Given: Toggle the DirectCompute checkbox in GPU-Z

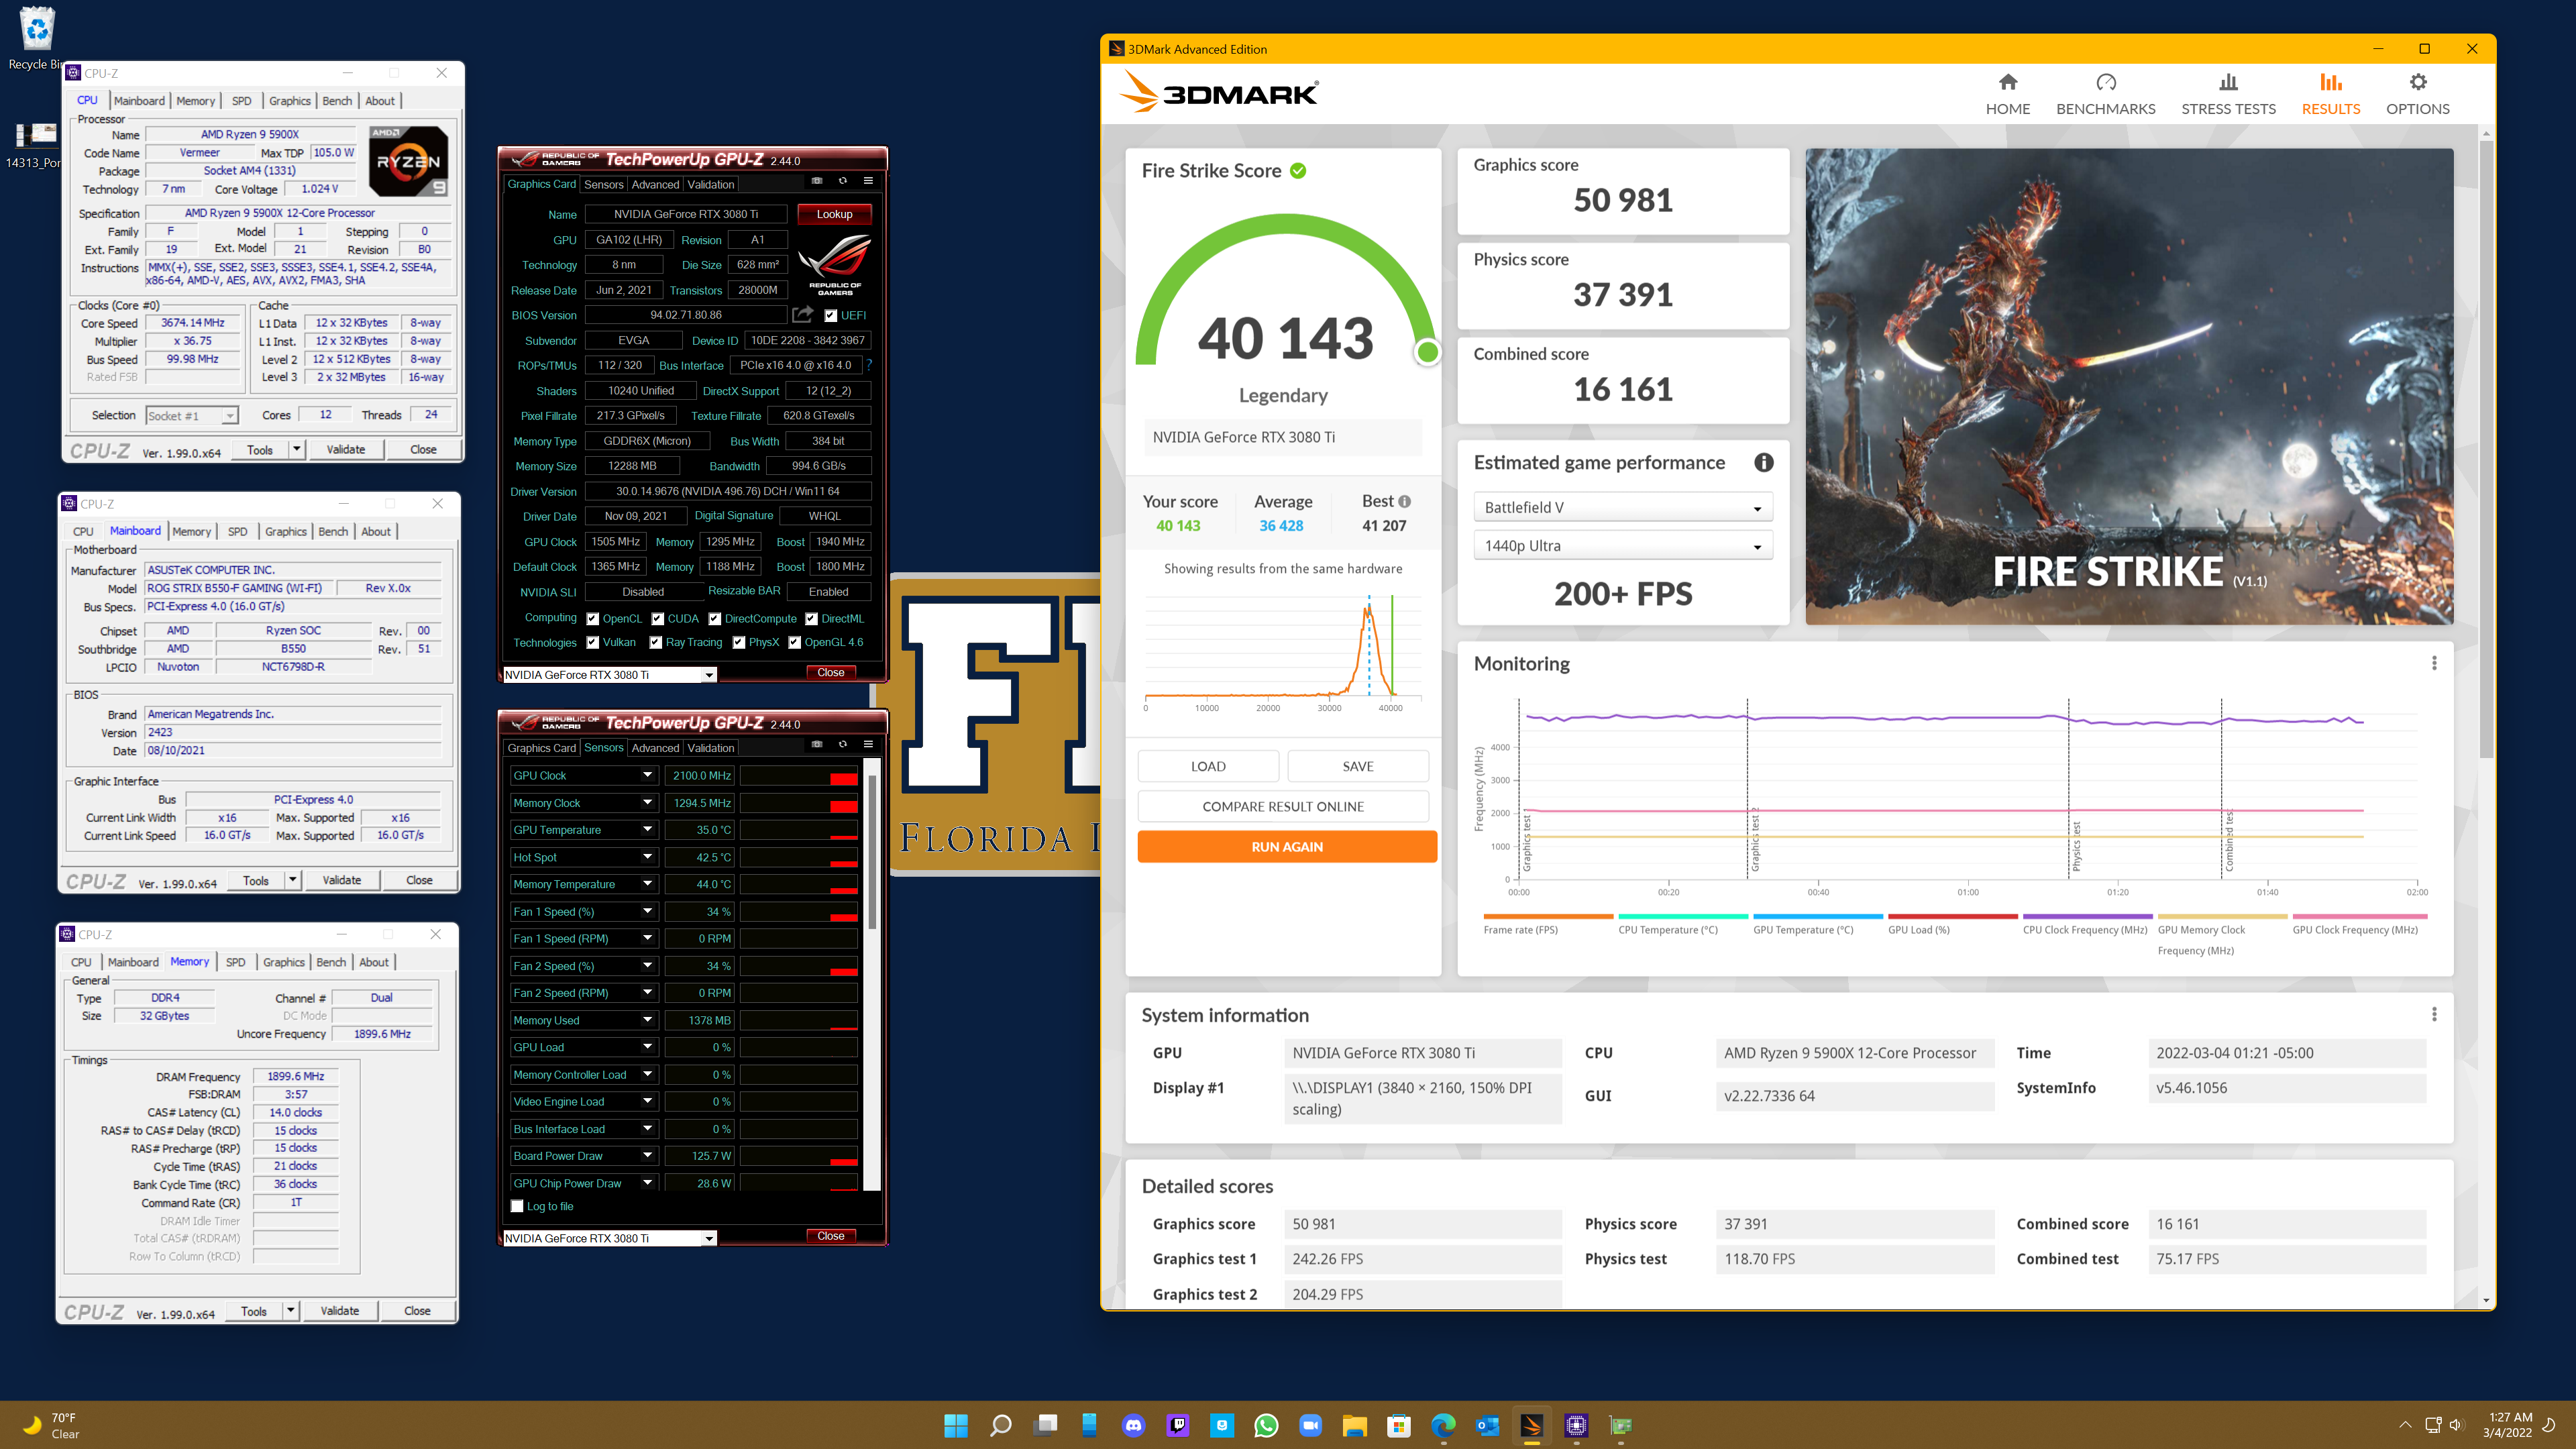Looking at the screenshot, I should click(x=714, y=619).
